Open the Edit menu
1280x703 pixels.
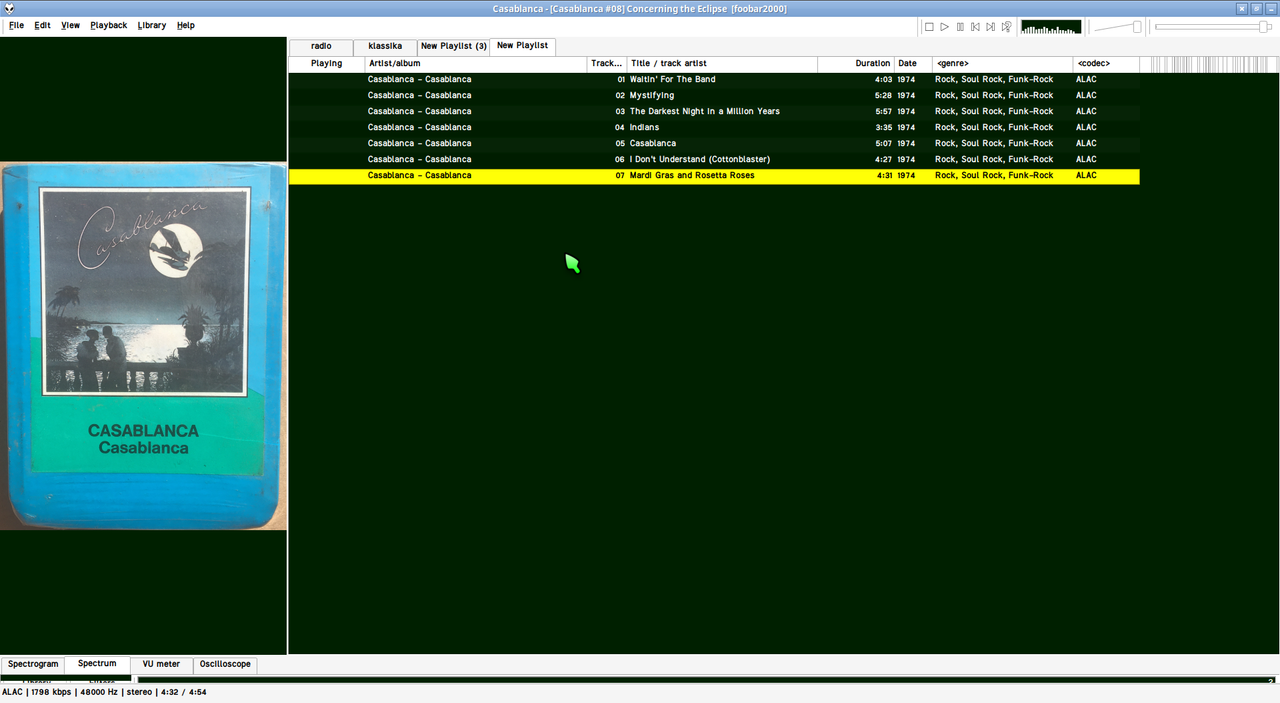tap(42, 25)
